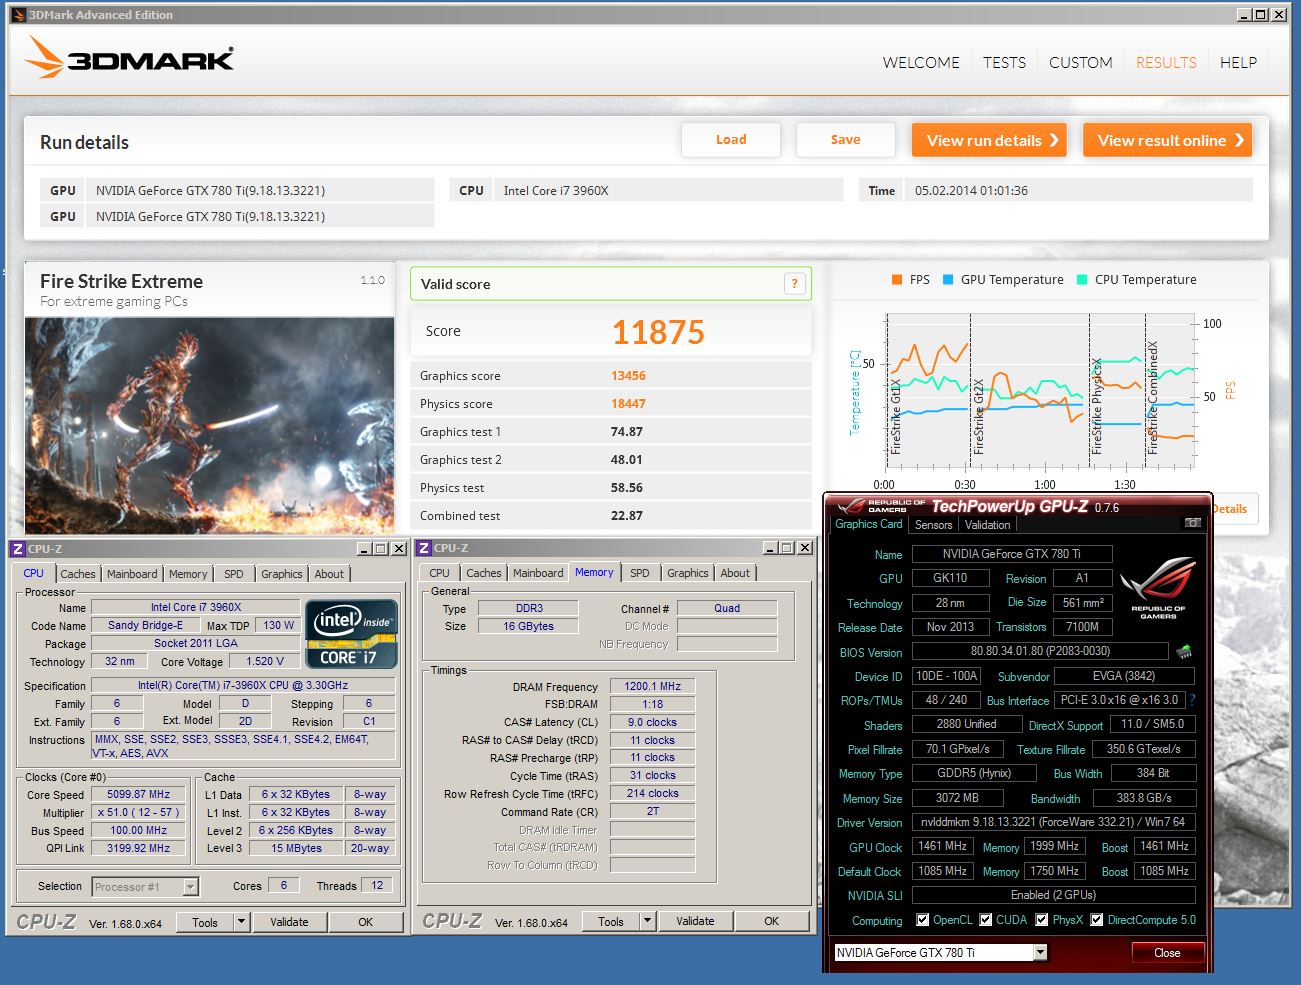This screenshot has height=985, width=1301.
Task: Switch to About tab in left CPU-Z
Action: (x=329, y=574)
